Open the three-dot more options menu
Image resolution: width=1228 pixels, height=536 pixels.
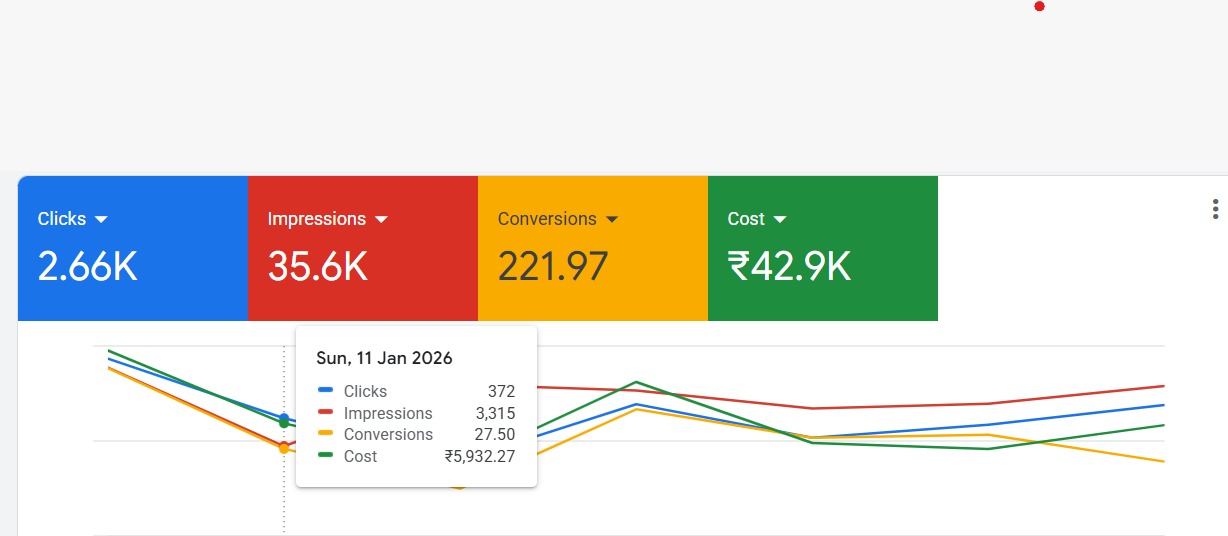(x=1215, y=209)
